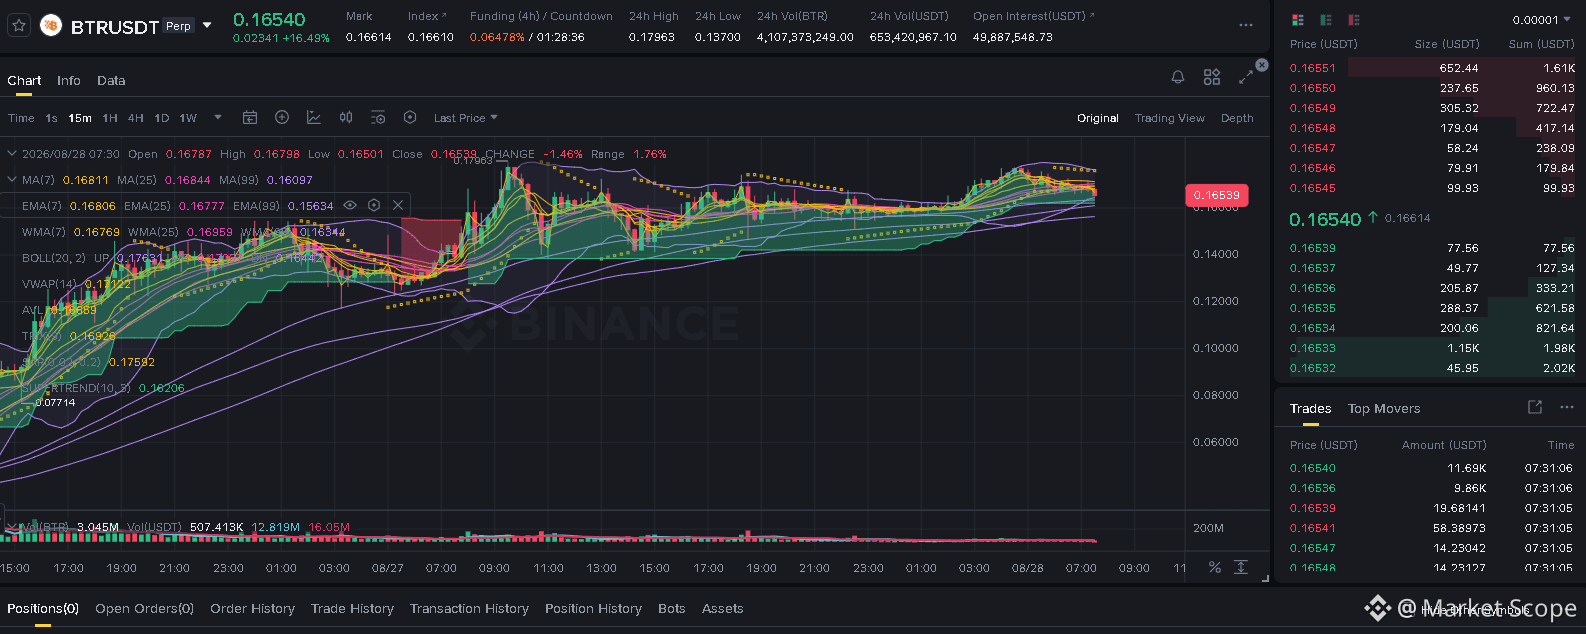Open the Order History tab
The height and width of the screenshot is (634, 1586).
point(252,608)
